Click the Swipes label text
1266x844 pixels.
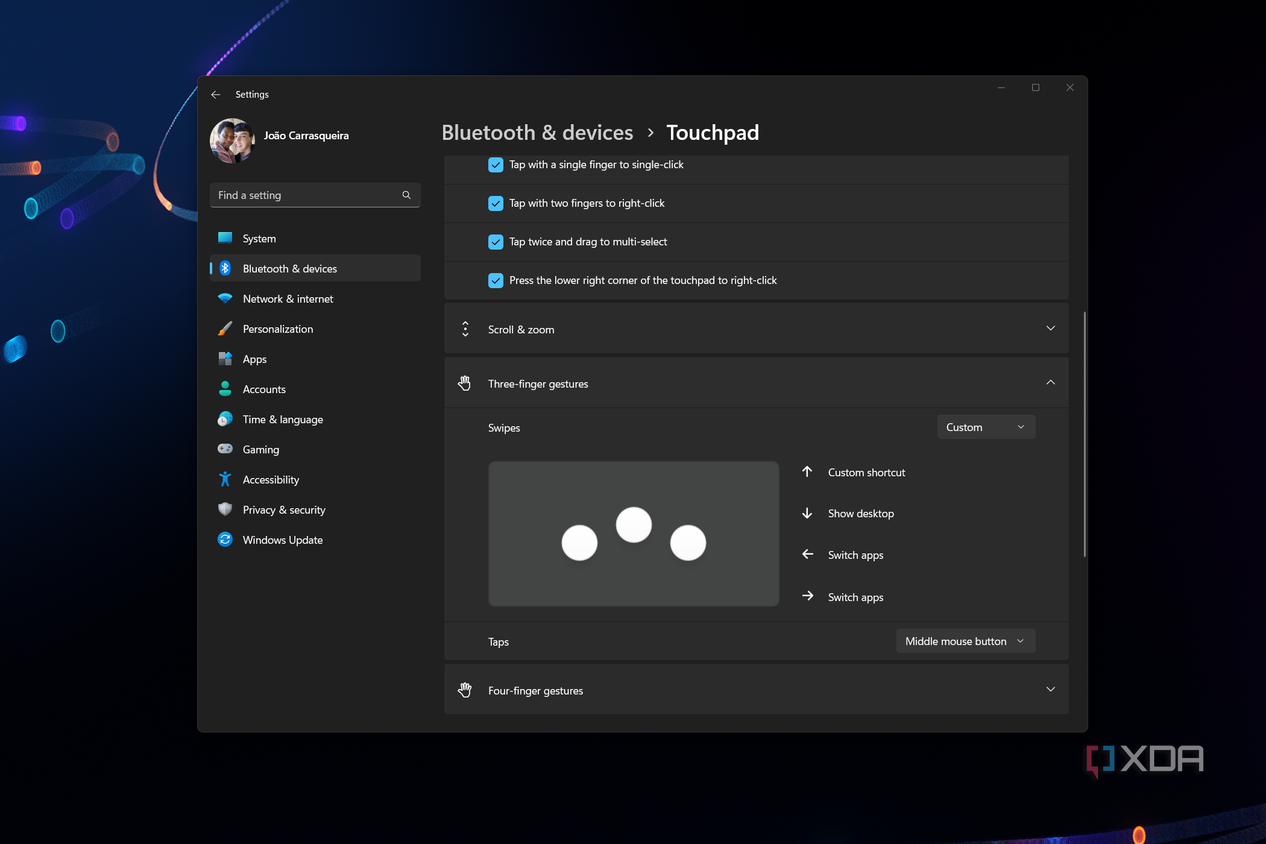click(504, 428)
